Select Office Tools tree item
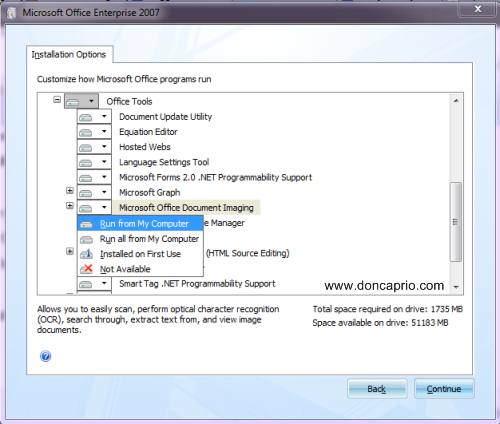Screen dimensions: 500x424 [x=129, y=101]
